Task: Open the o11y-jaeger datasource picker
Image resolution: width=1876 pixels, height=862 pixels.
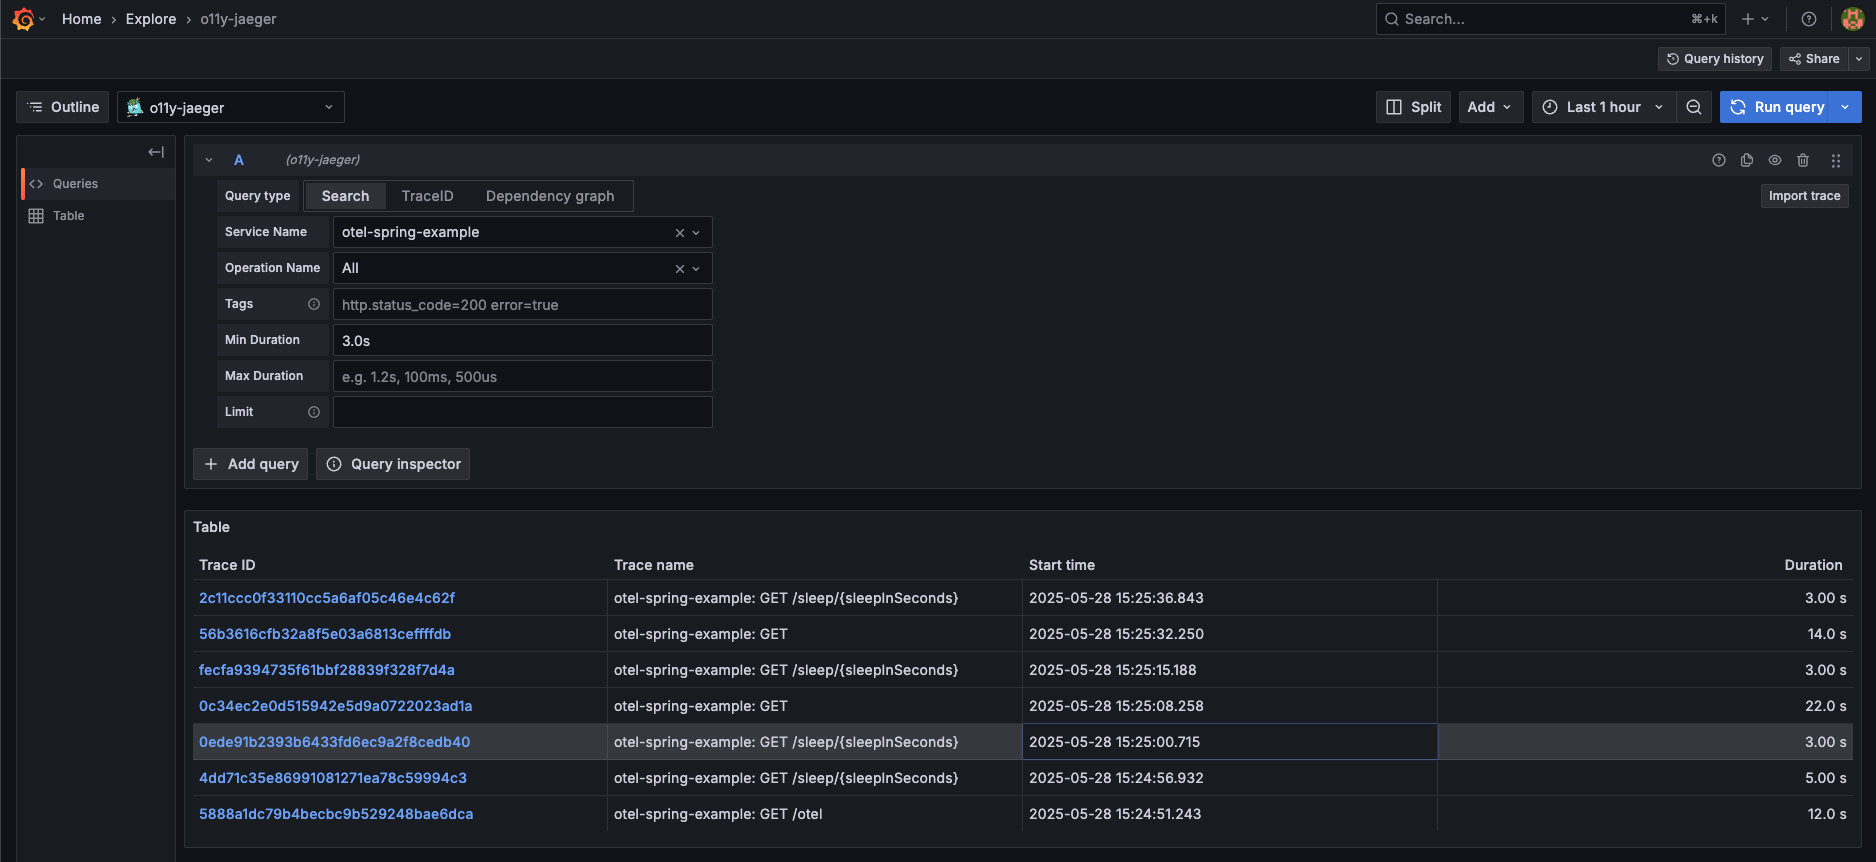Action: (231, 107)
